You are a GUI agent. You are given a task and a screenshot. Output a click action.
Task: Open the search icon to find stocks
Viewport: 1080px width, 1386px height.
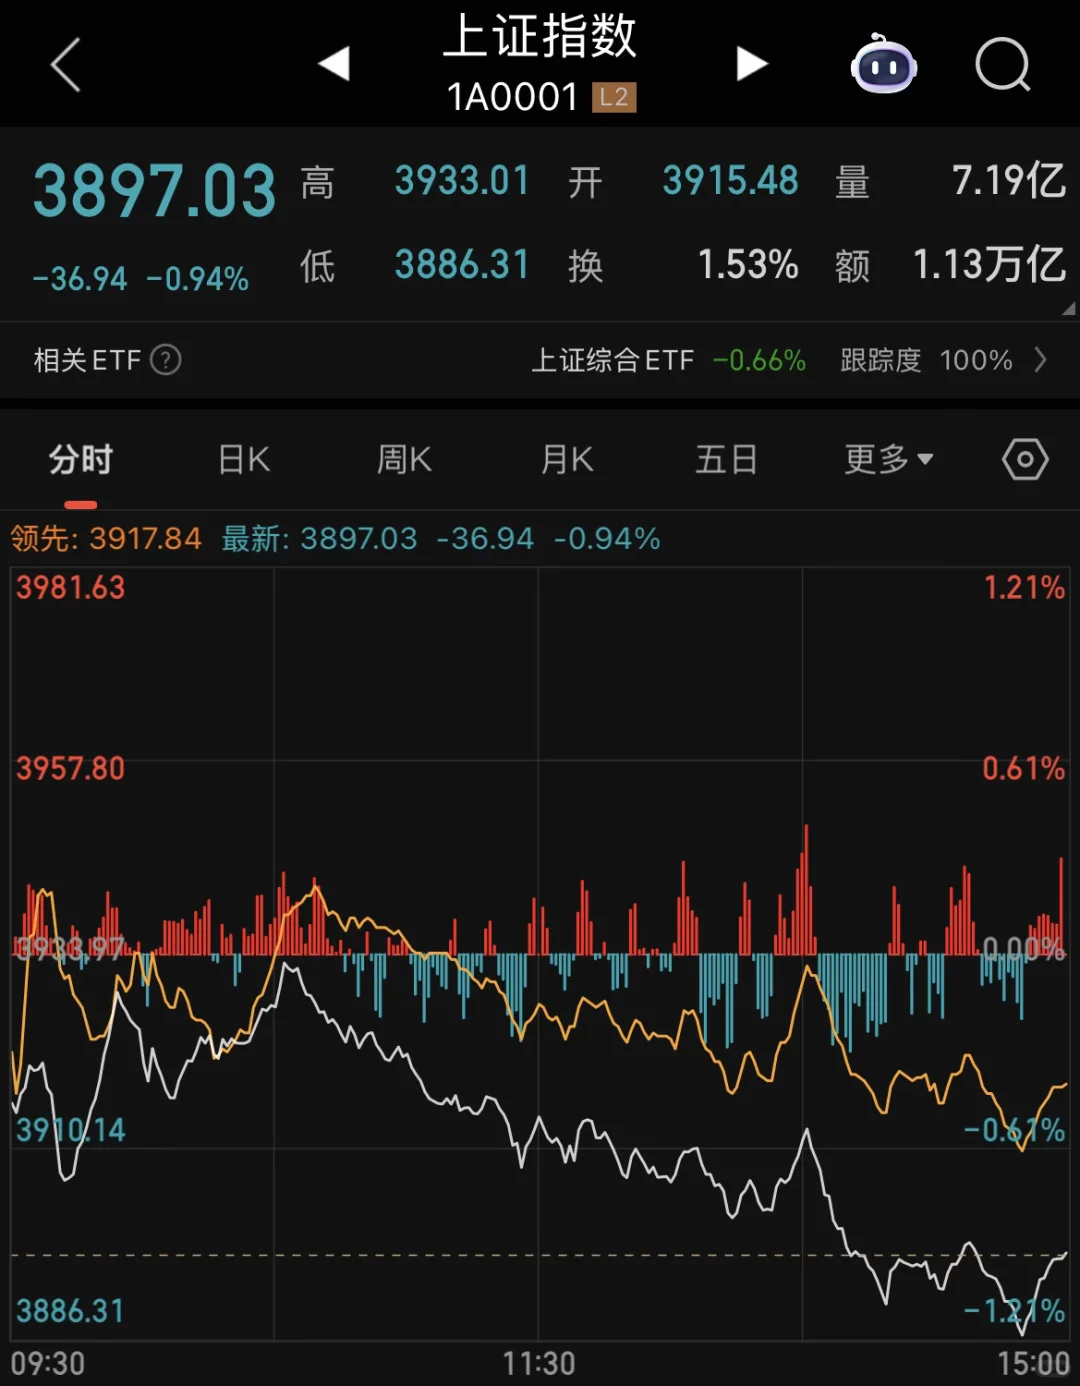pyautogui.click(x=1003, y=63)
